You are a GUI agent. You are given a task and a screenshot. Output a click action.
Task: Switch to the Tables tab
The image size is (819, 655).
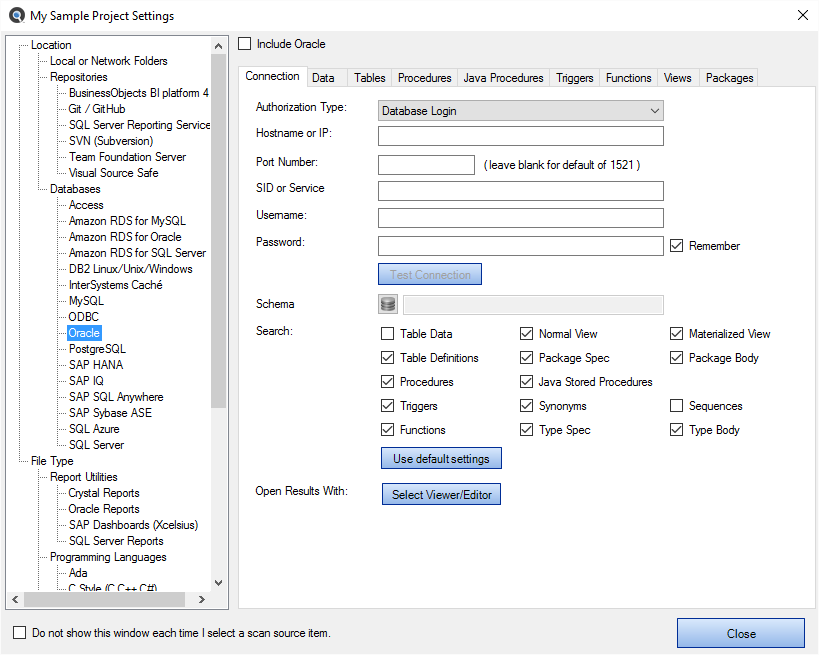370,78
